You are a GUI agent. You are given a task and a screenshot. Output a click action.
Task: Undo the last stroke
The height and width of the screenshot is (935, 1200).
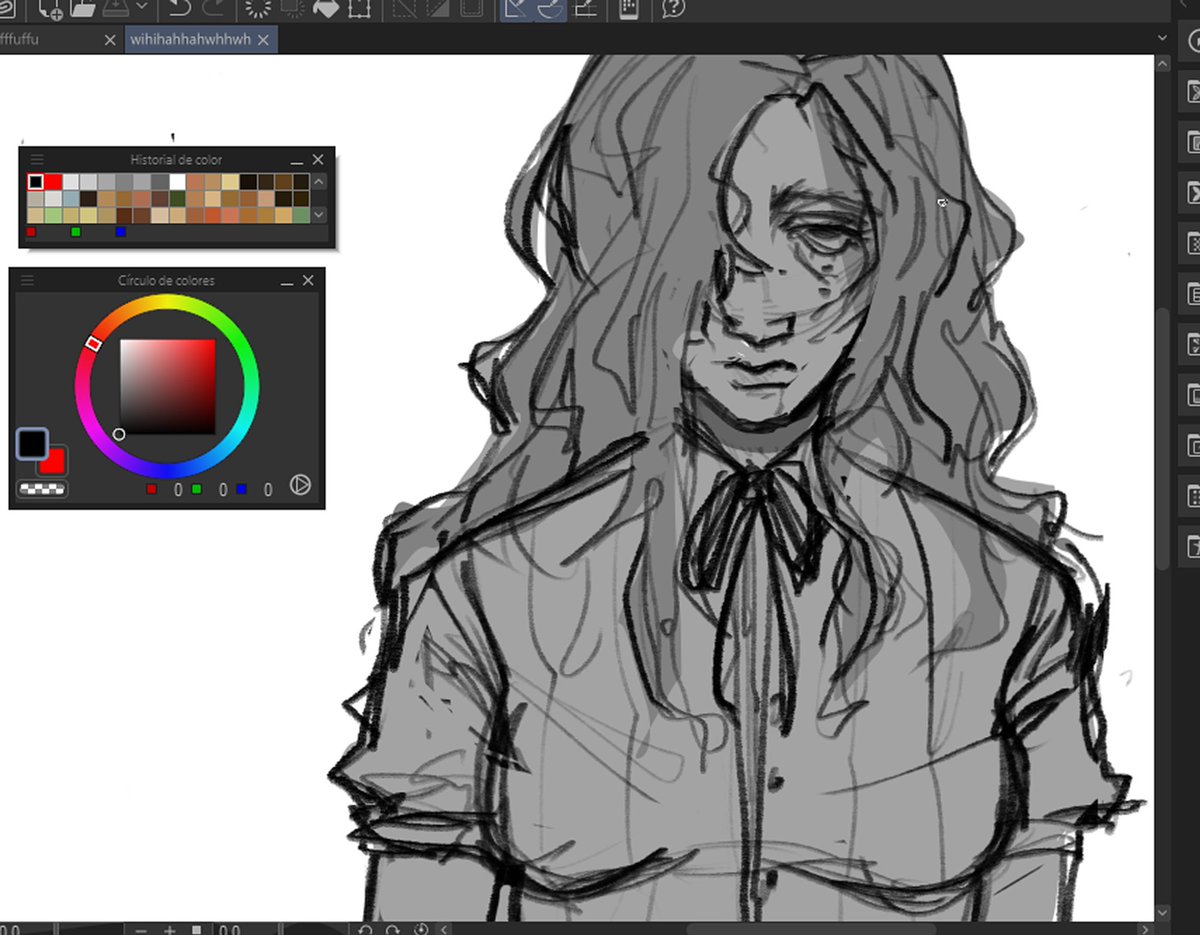pos(179,9)
